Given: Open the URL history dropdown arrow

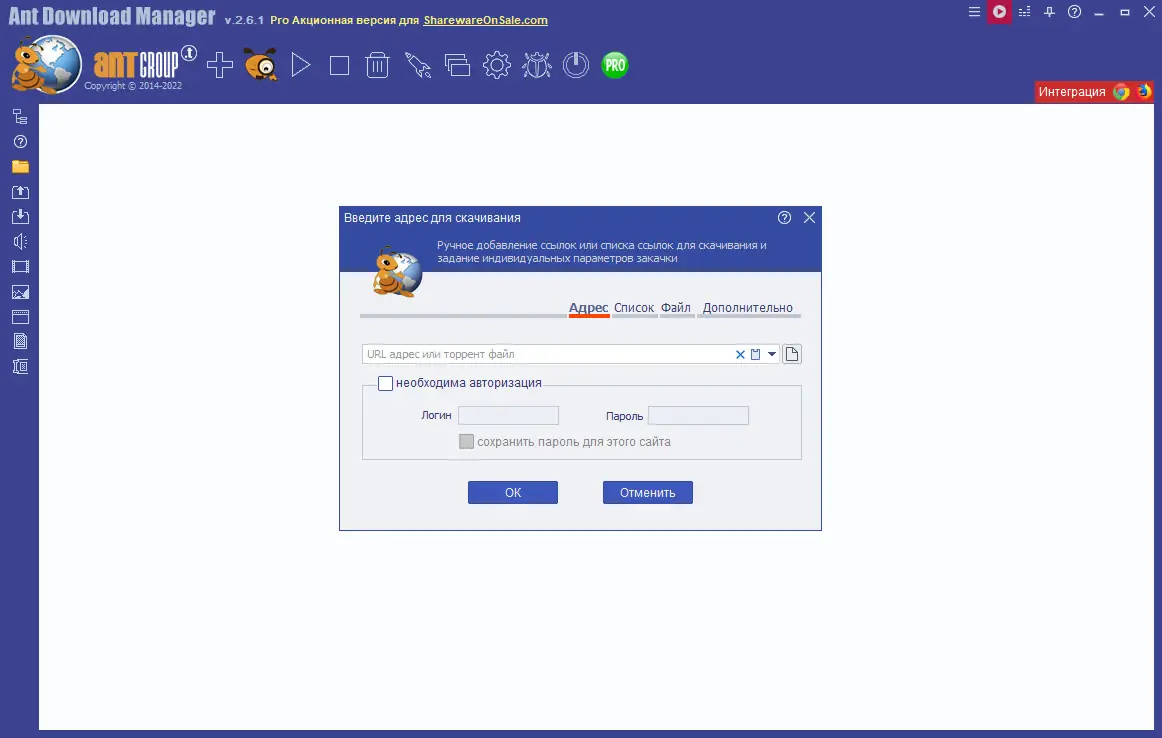Looking at the screenshot, I should [x=771, y=353].
